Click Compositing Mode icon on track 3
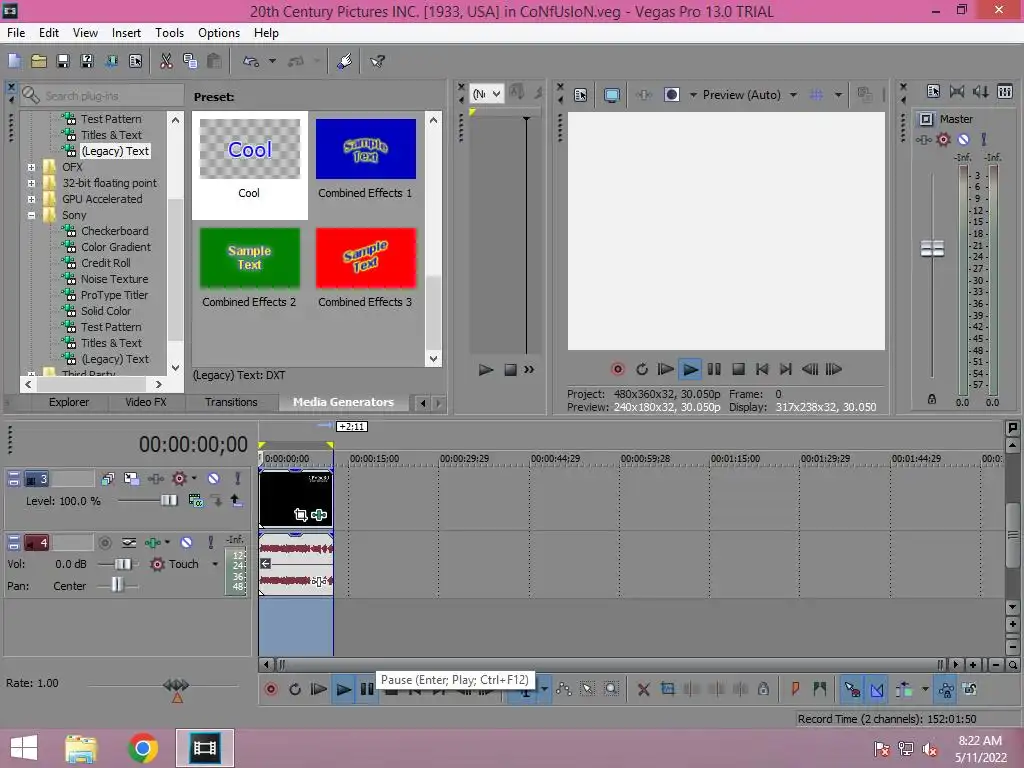Viewport: 1024px width, 768px height. pyautogui.click(x=195, y=501)
